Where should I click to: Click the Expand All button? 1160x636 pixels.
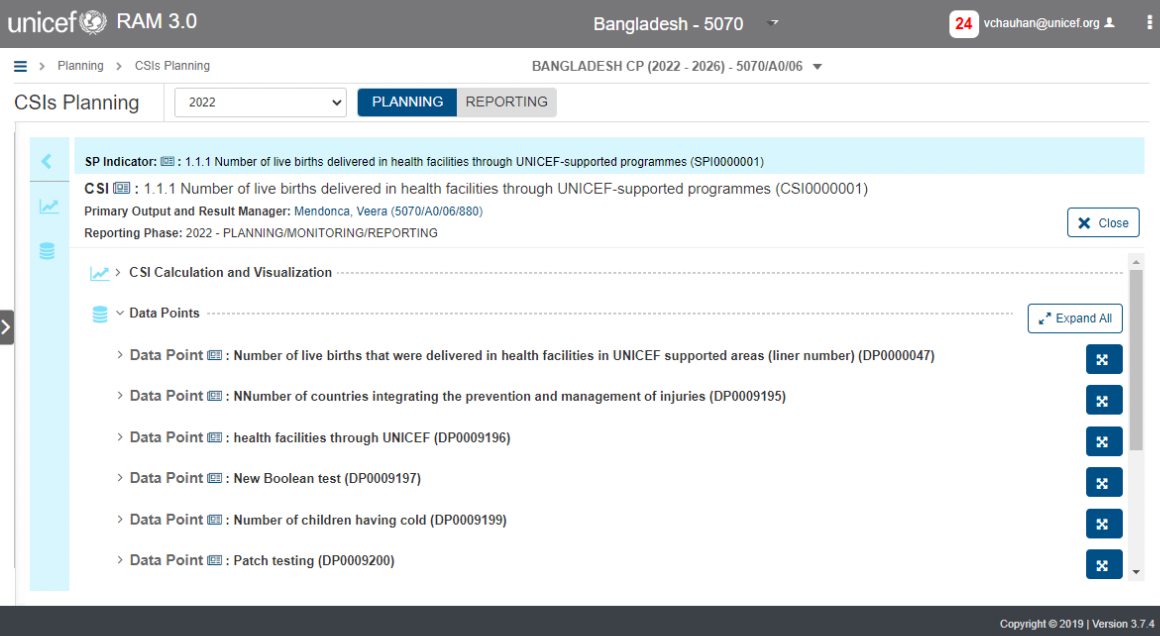click(x=1075, y=318)
